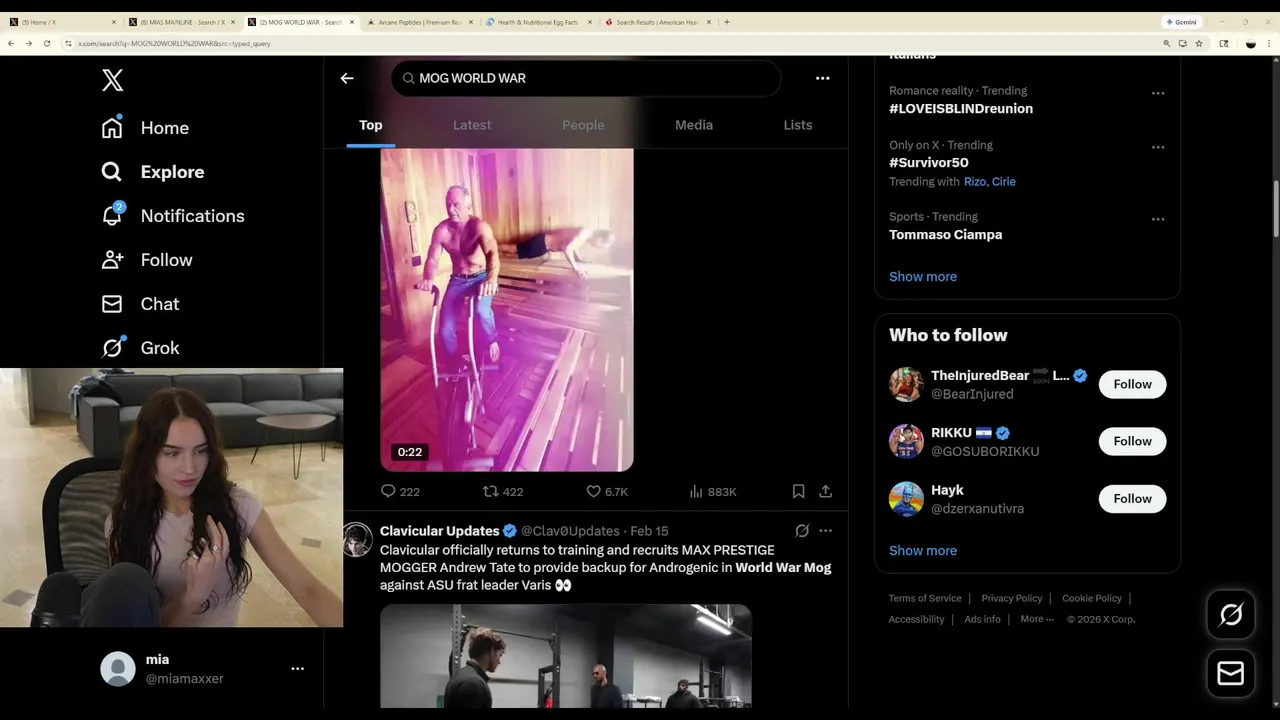Show more who to follow
1280x720 pixels.
923,550
